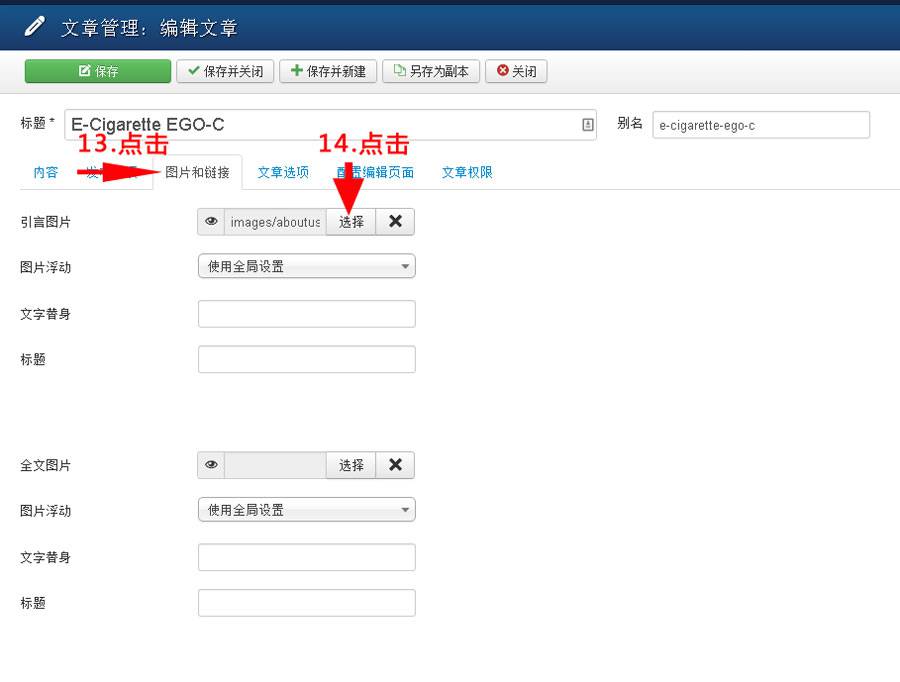This screenshot has width=900, height=682.
Task: Toggle preview of 全文图片 with the eye icon
Action: tap(210, 465)
